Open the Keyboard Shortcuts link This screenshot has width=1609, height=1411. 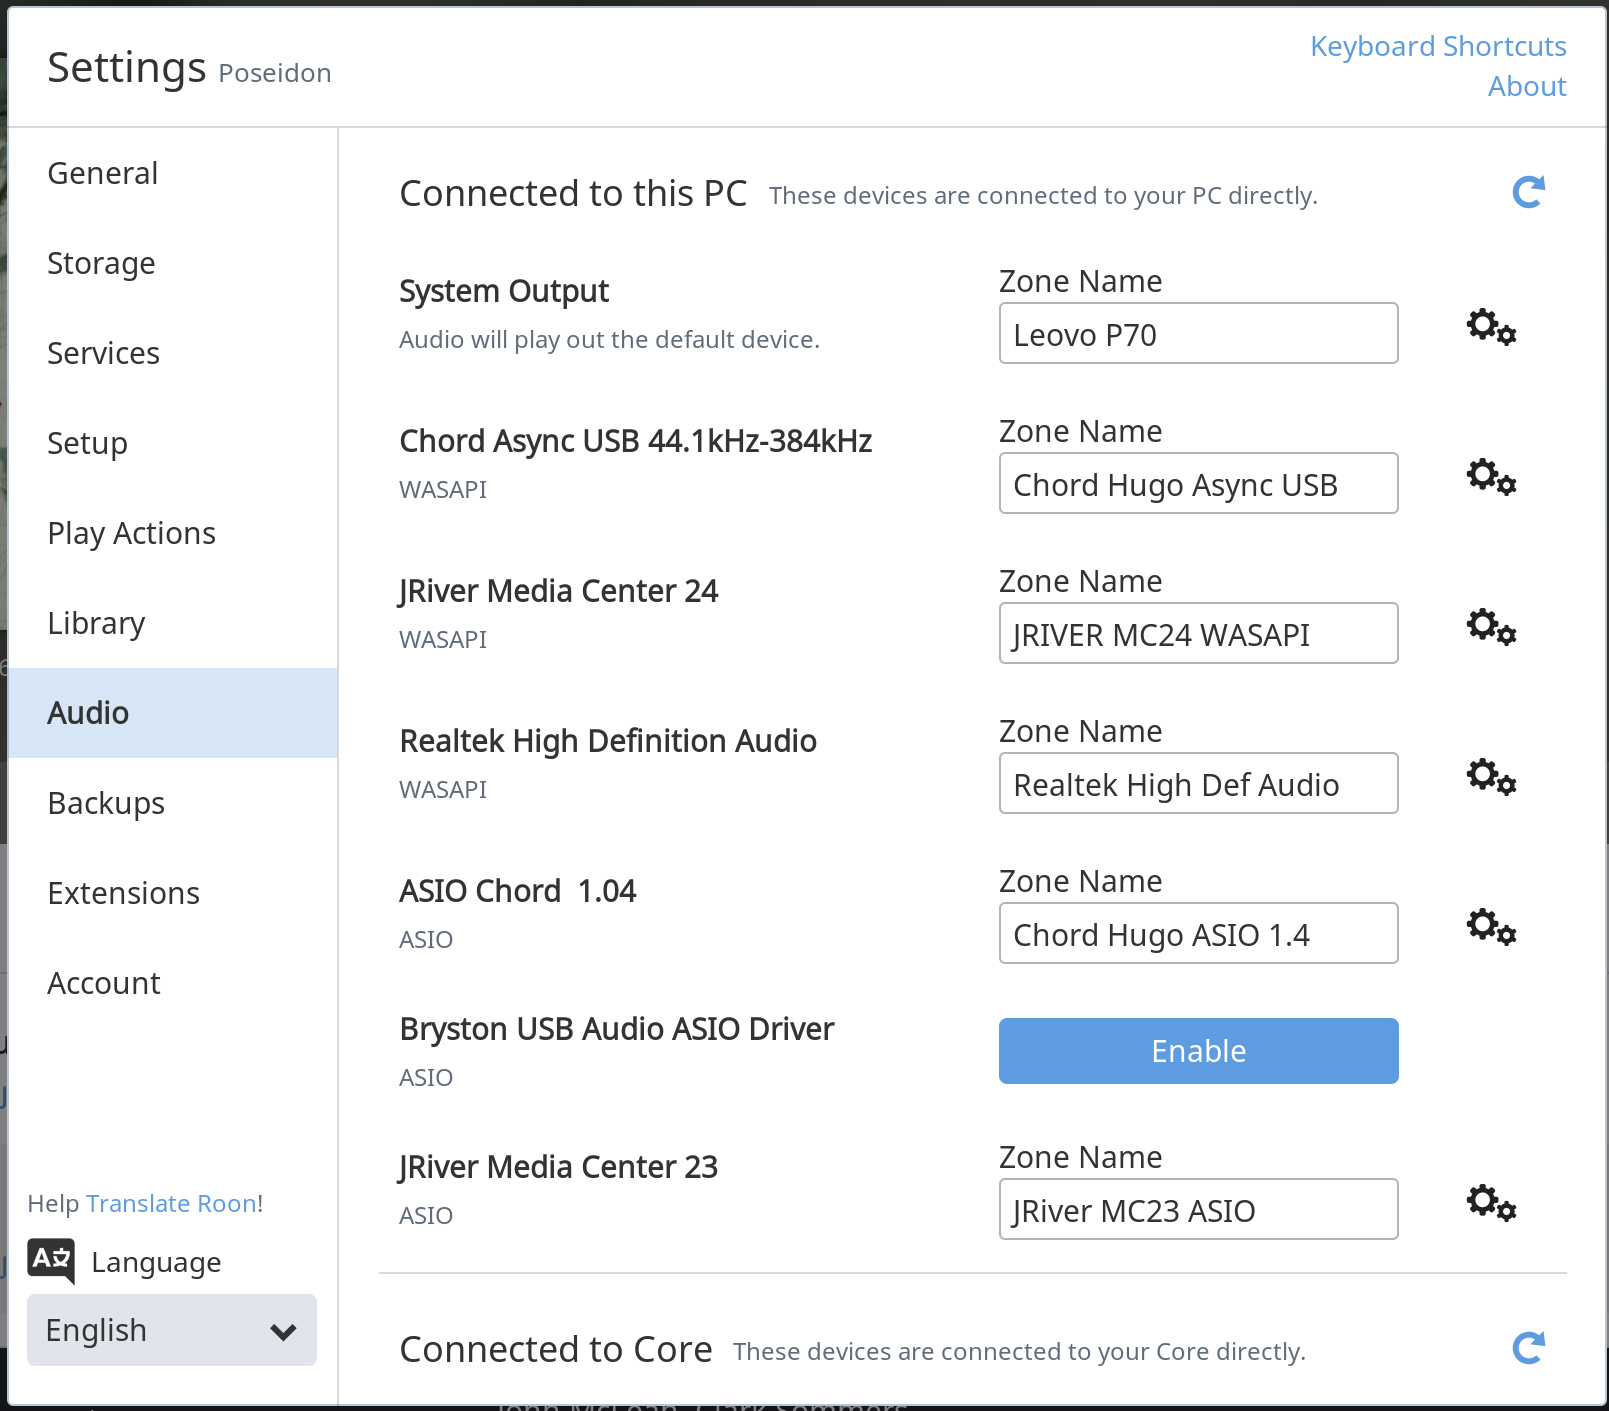[x=1438, y=46]
